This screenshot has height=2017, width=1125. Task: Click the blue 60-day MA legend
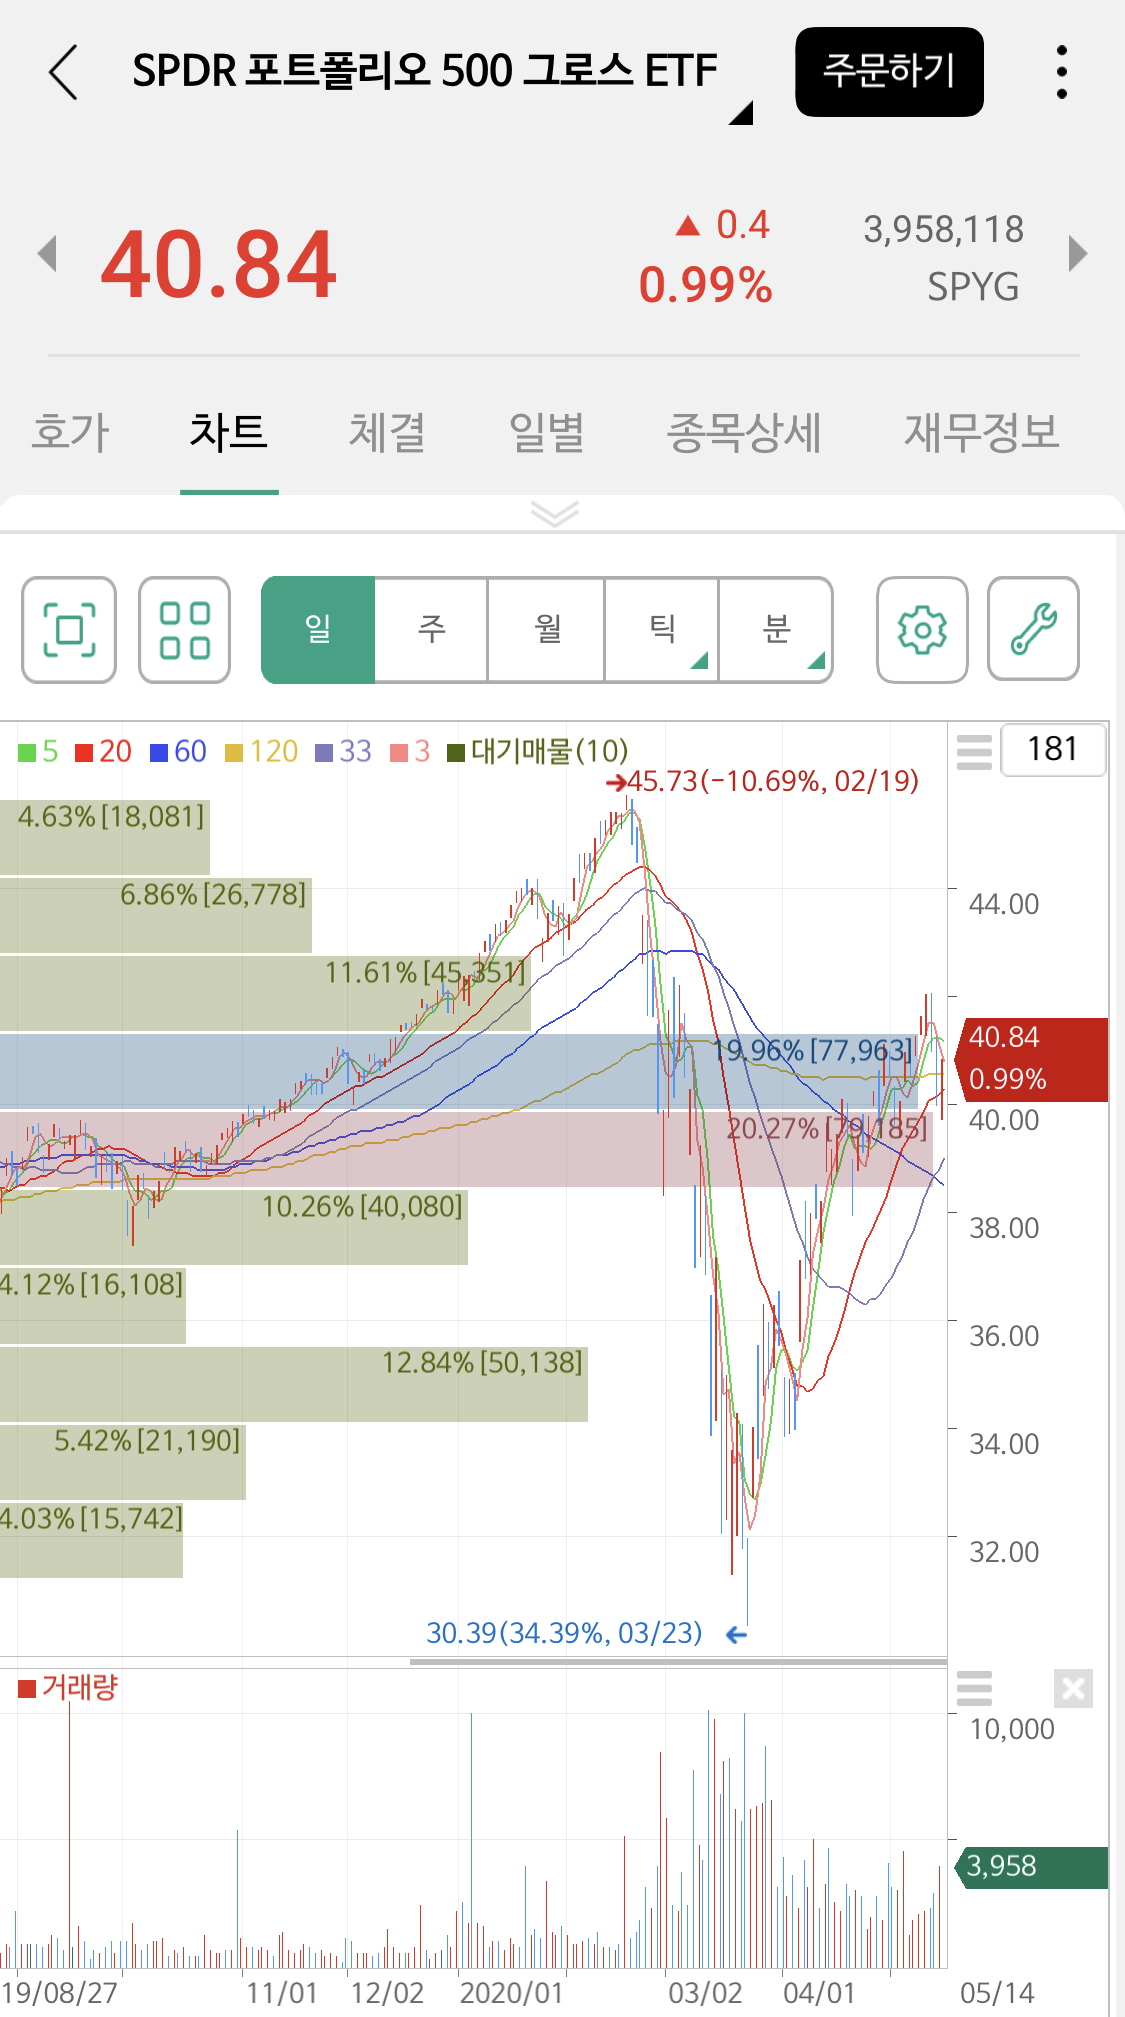point(178,751)
